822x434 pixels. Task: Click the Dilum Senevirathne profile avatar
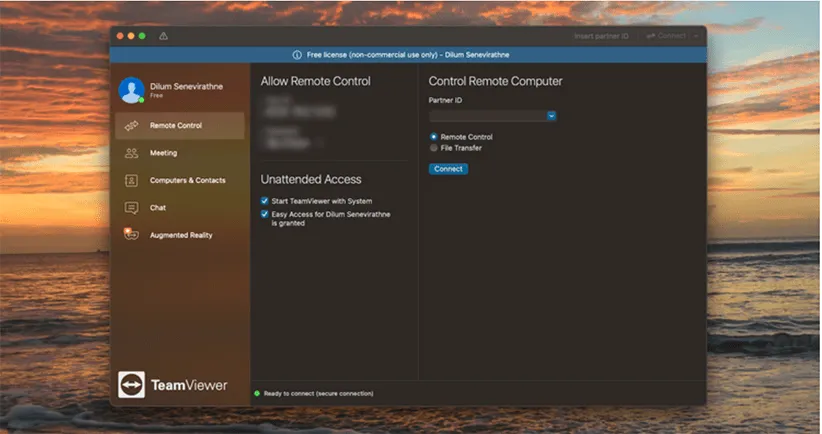(131, 91)
